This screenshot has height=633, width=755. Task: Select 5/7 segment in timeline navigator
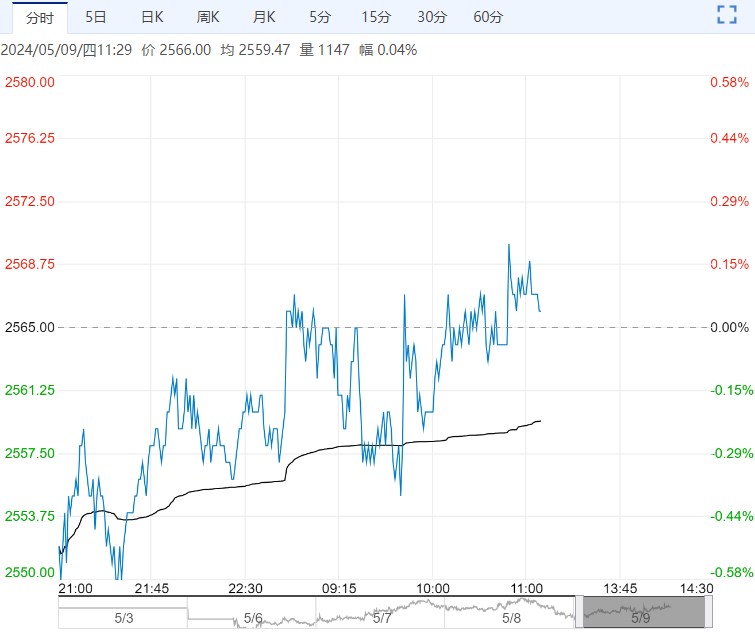click(382, 619)
